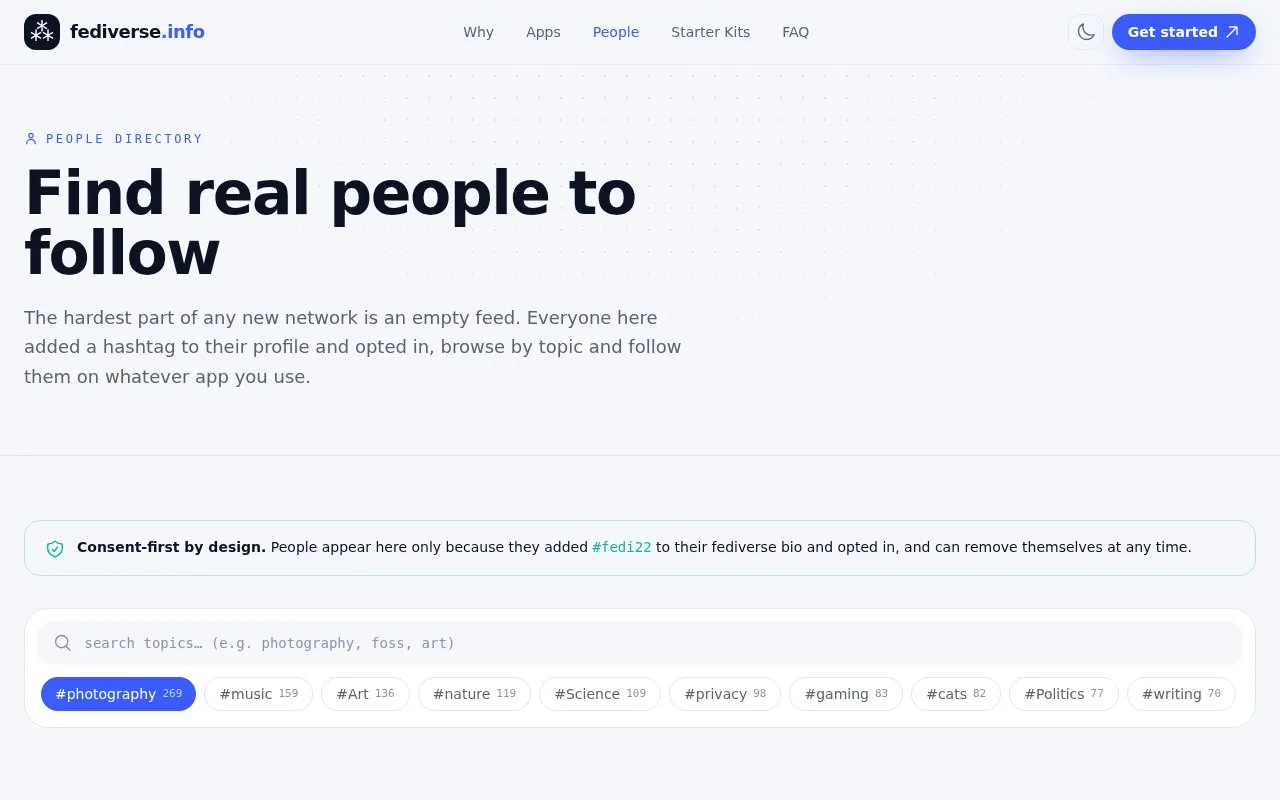
Task: Click the fediverse.info snowflake logo icon
Action: point(42,32)
